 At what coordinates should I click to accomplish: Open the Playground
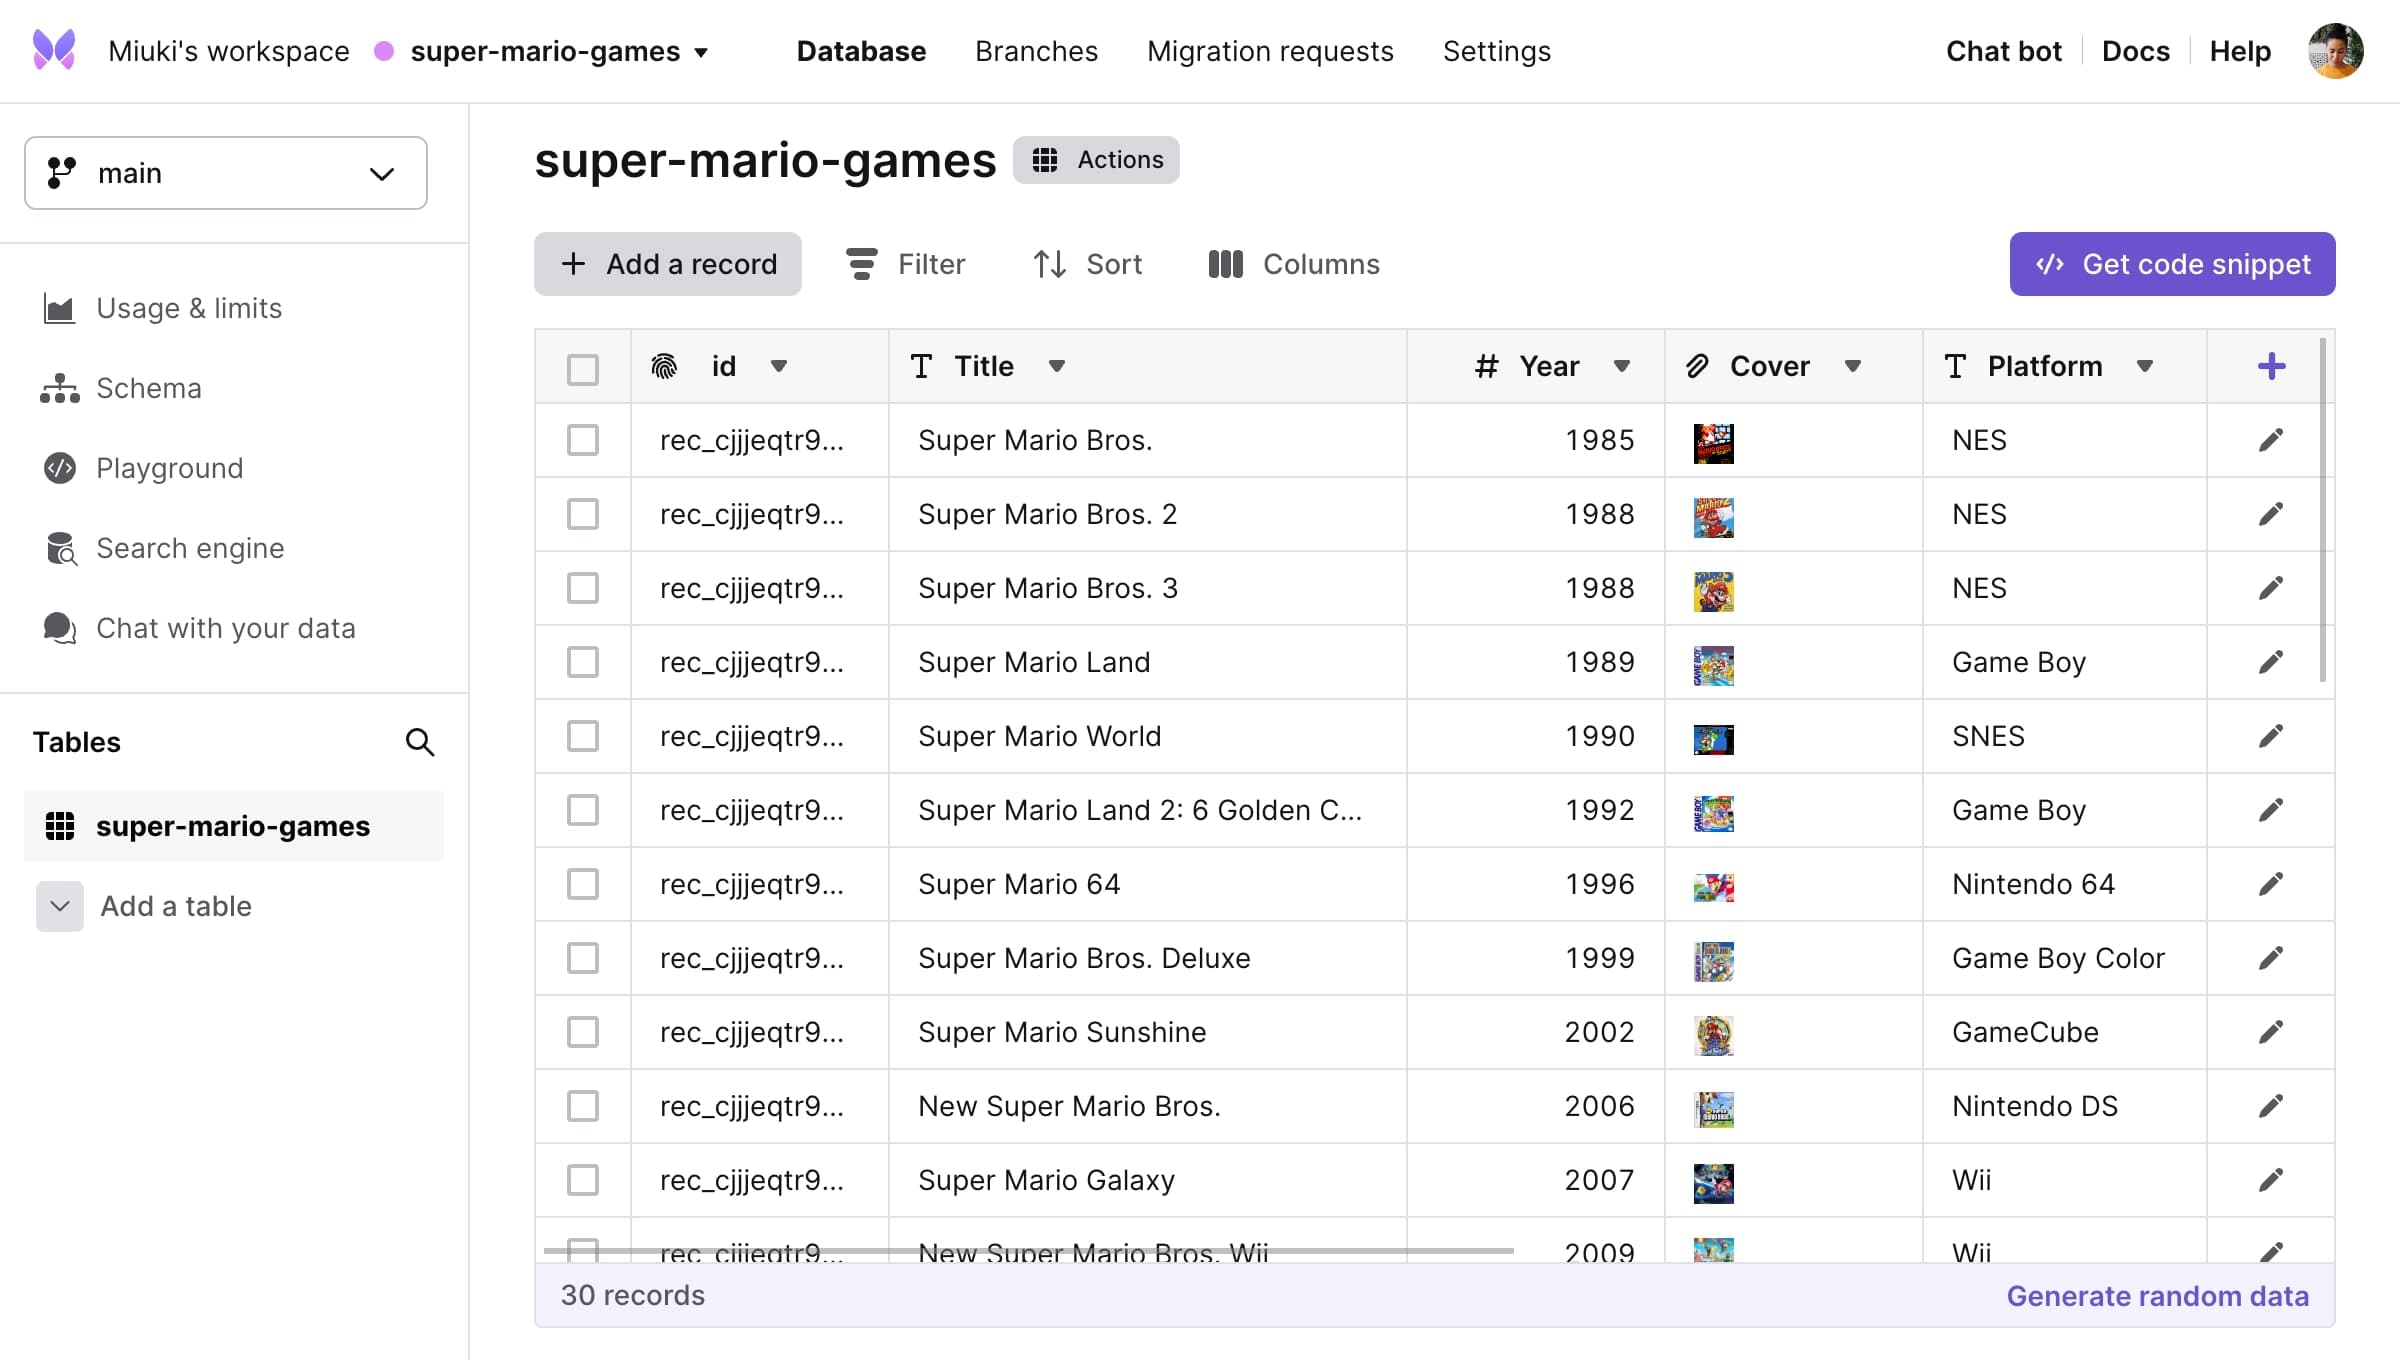point(143,468)
